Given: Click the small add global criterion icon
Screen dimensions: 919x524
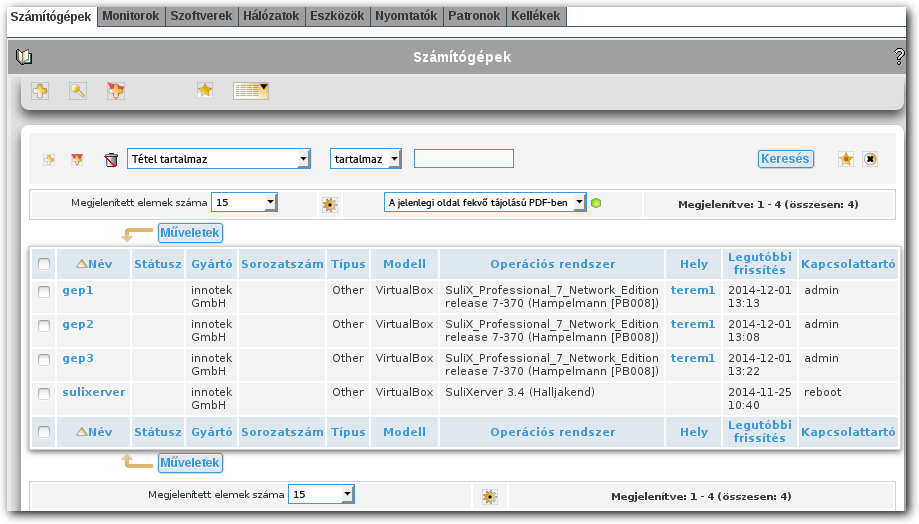Looking at the screenshot, I should [x=77, y=159].
